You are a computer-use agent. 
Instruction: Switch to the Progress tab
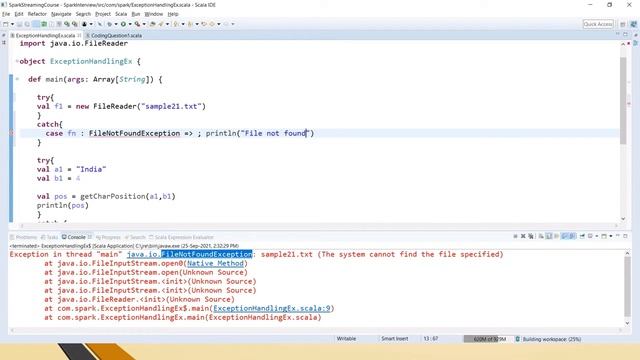(108, 237)
